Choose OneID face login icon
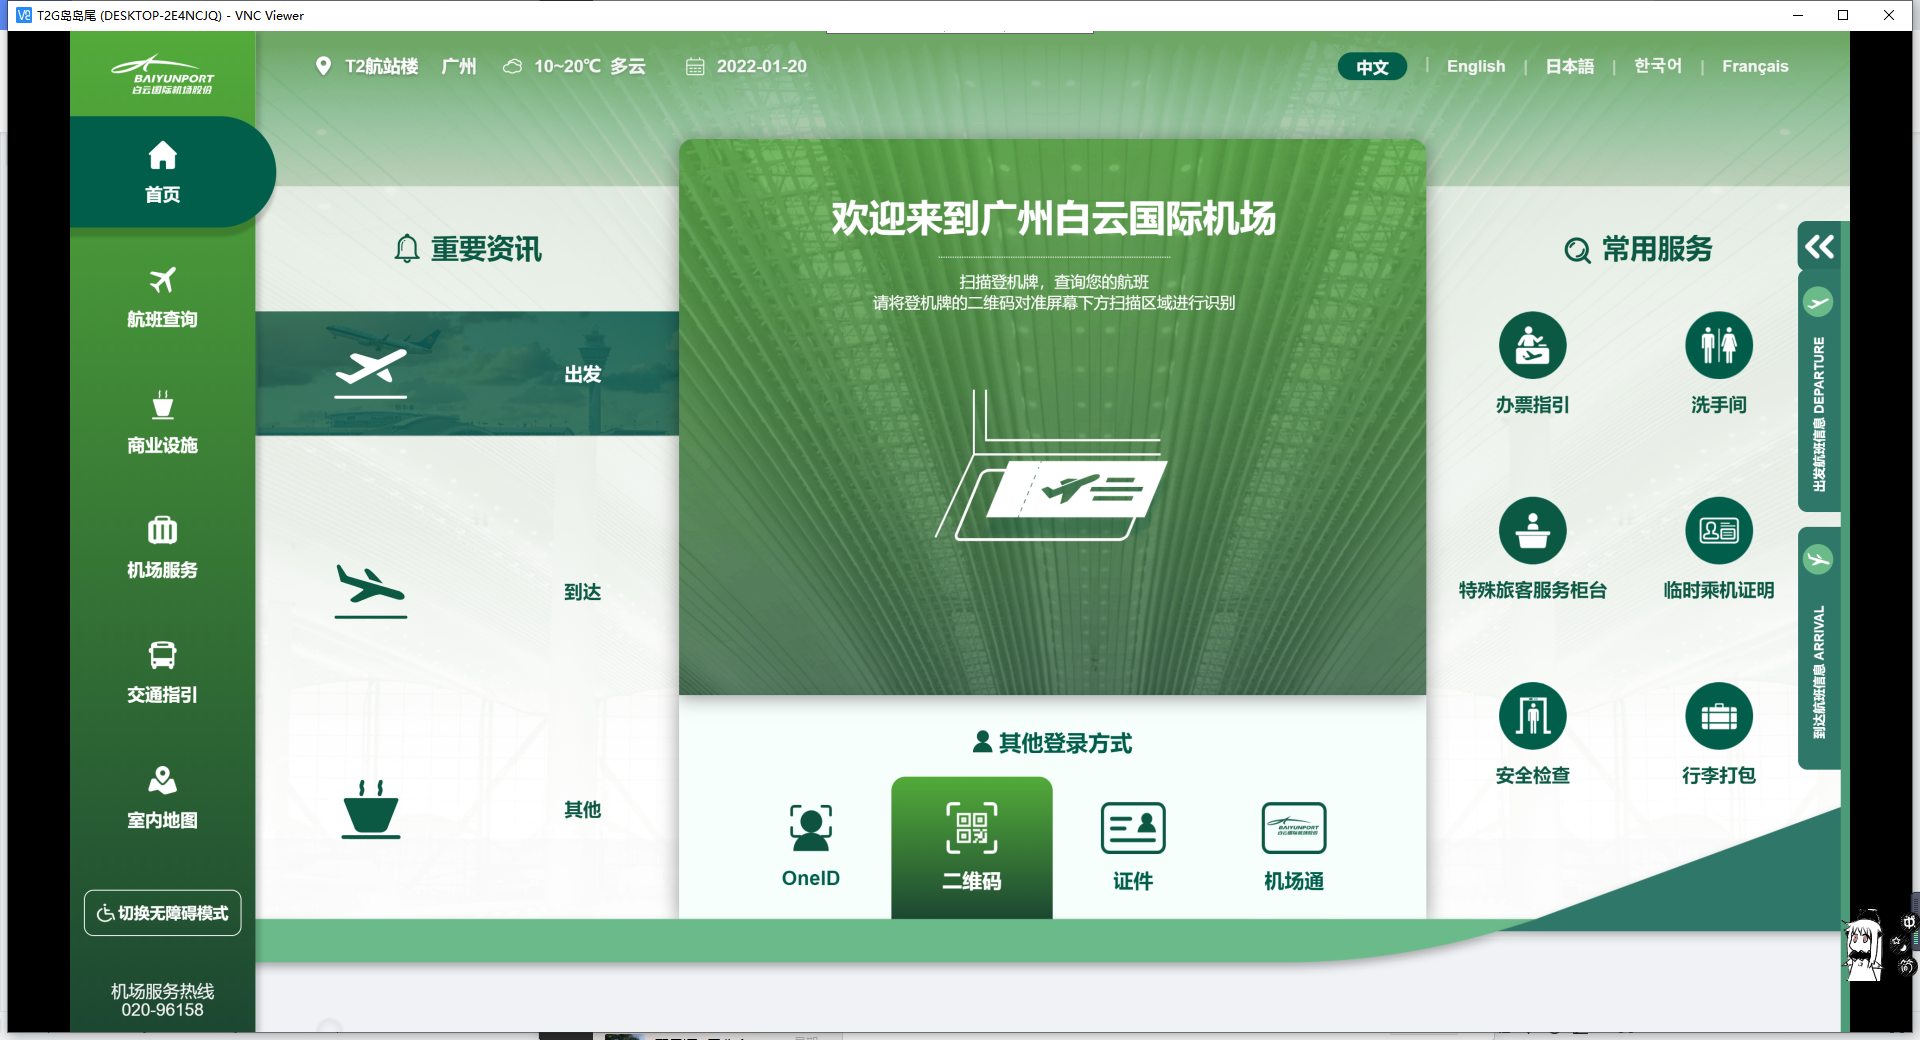1920x1040 pixels. tap(810, 829)
